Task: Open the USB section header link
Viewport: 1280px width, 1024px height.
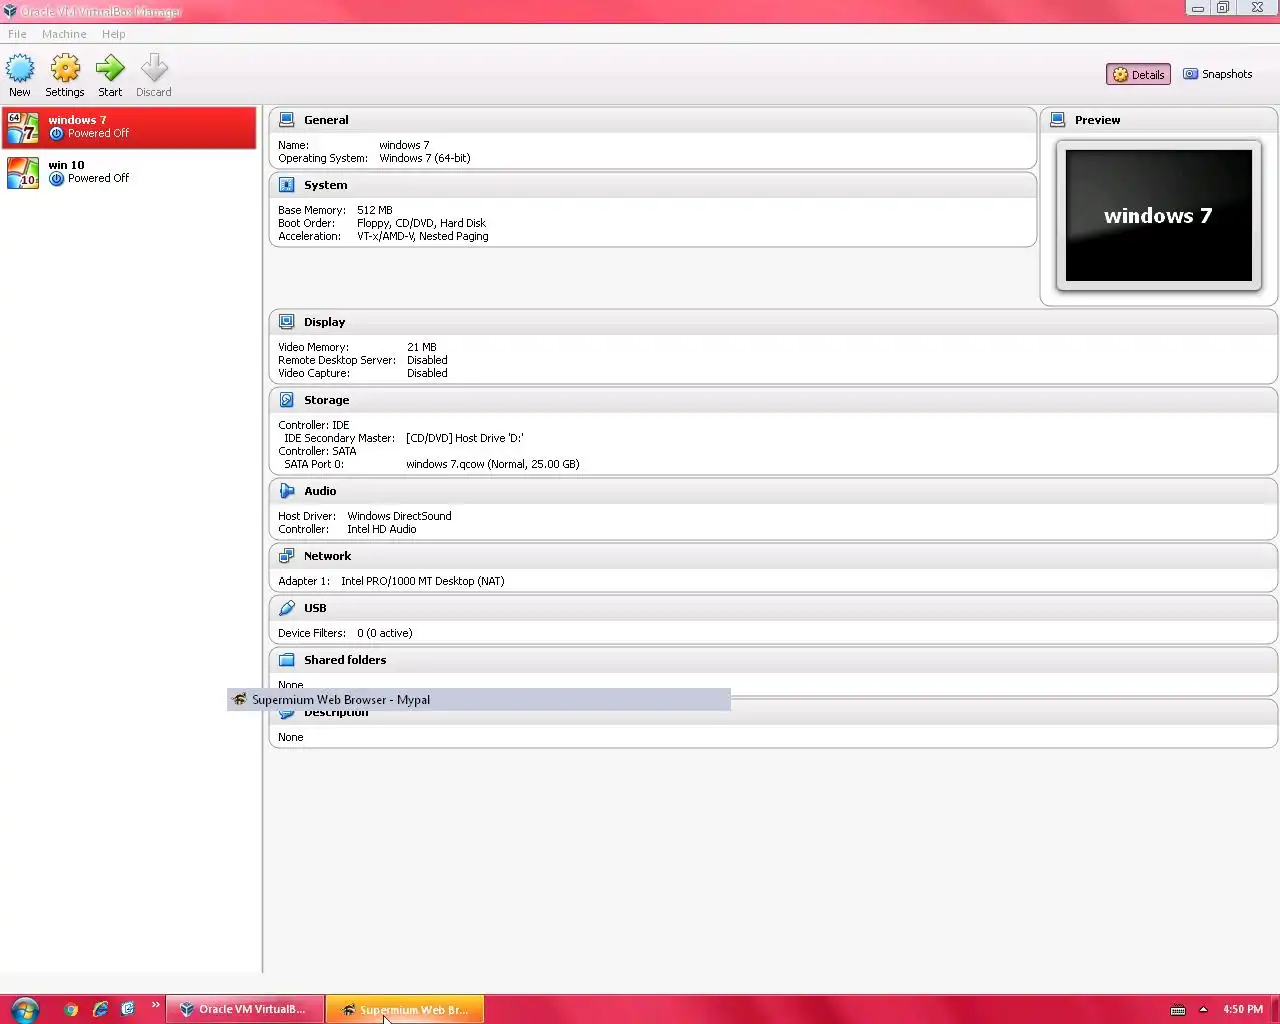Action: [315, 608]
